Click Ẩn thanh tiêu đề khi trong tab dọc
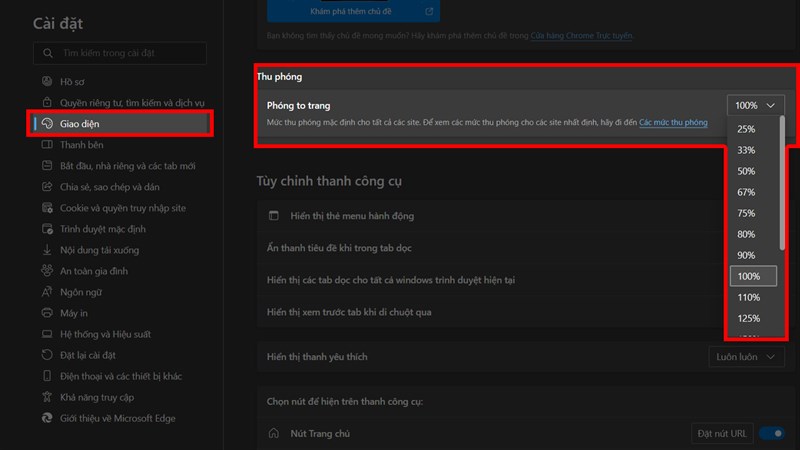Image resolution: width=800 pixels, height=450 pixels. (x=339, y=248)
